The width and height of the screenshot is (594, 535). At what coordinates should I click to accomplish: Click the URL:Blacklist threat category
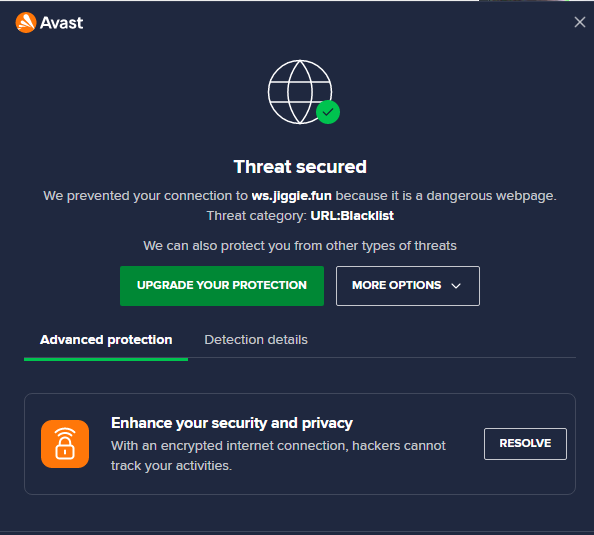point(352,216)
